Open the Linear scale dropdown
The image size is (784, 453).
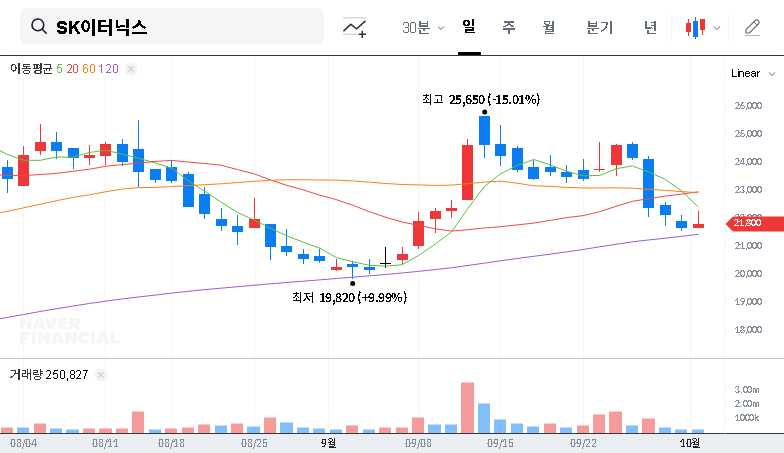click(x=752, y=73)
